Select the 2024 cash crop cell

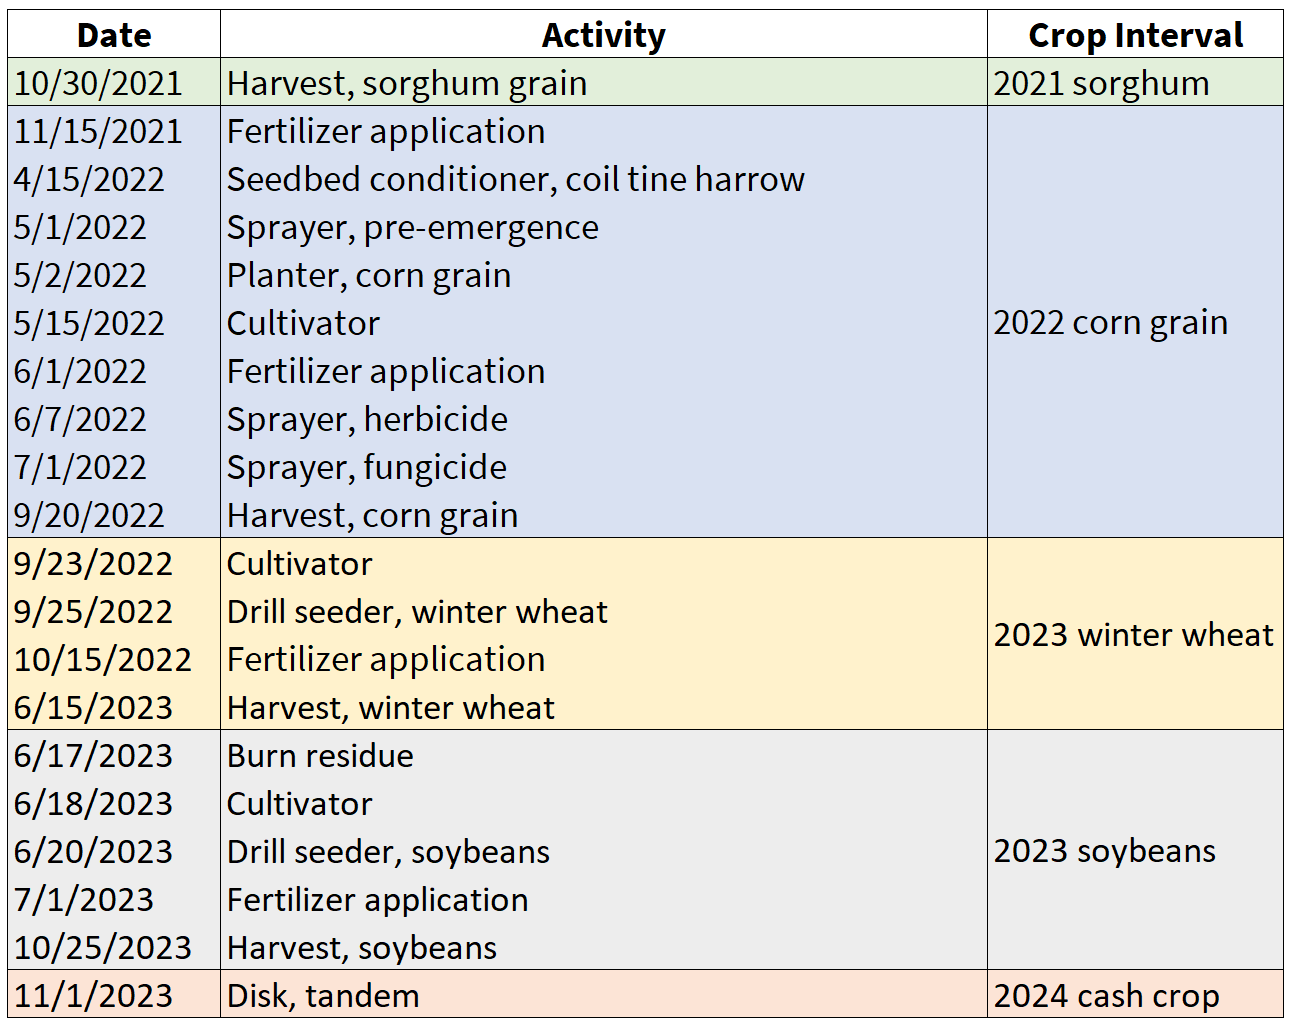pos(1106,995)
